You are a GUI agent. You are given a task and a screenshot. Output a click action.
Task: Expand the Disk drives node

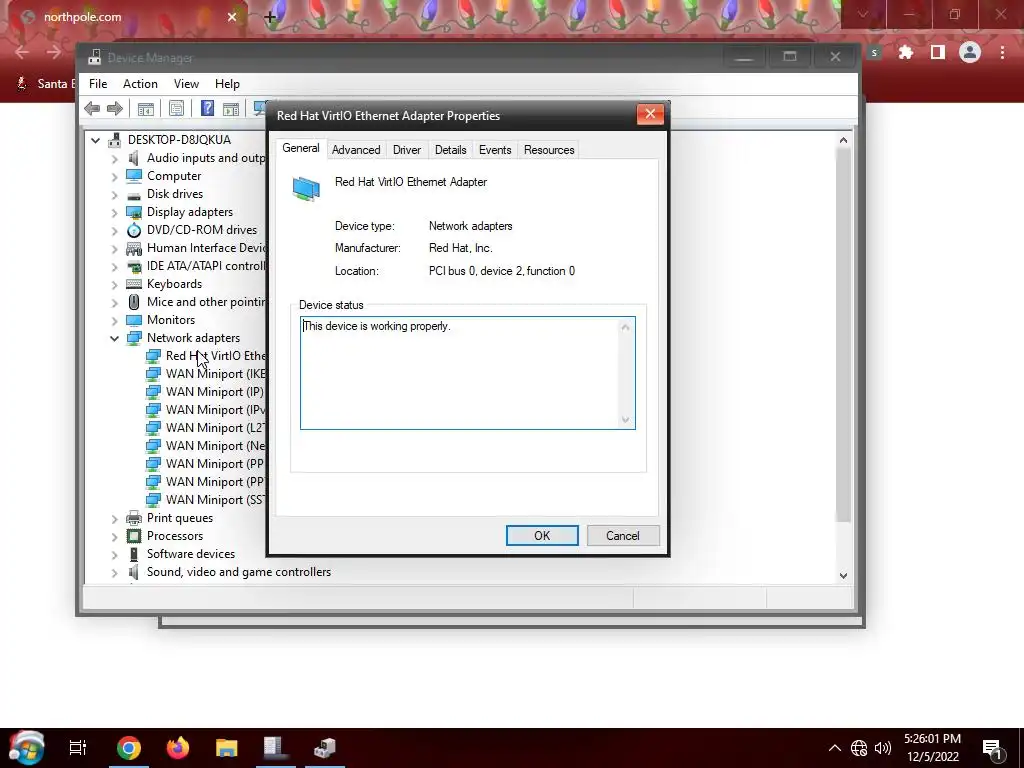pos(114,195)
